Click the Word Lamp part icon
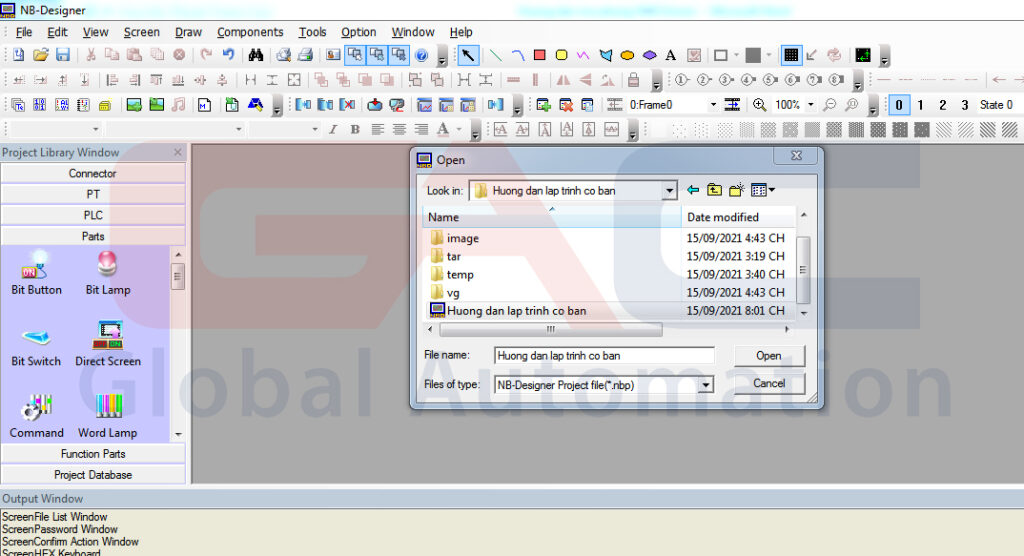The width and height of the screenshot is (1024, 556). pyautogui.click(x=107, y=406)
